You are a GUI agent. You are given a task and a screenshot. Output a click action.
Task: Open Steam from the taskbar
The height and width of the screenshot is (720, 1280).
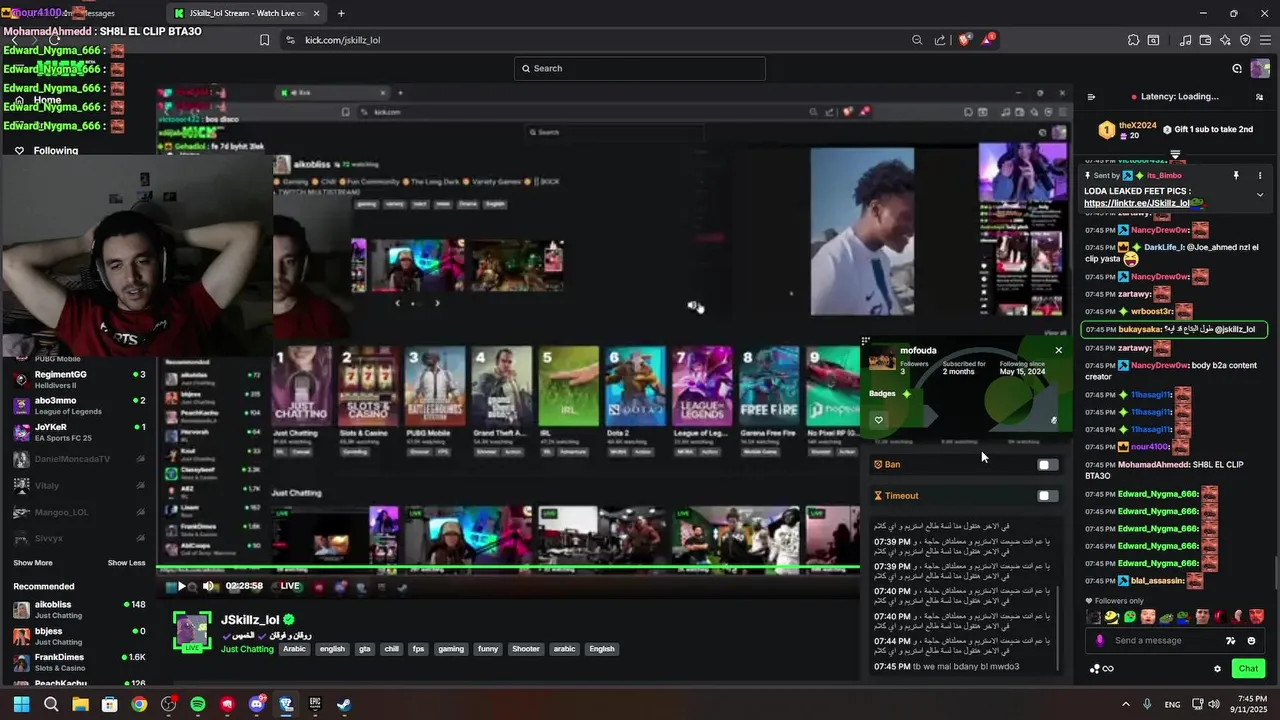344,704
